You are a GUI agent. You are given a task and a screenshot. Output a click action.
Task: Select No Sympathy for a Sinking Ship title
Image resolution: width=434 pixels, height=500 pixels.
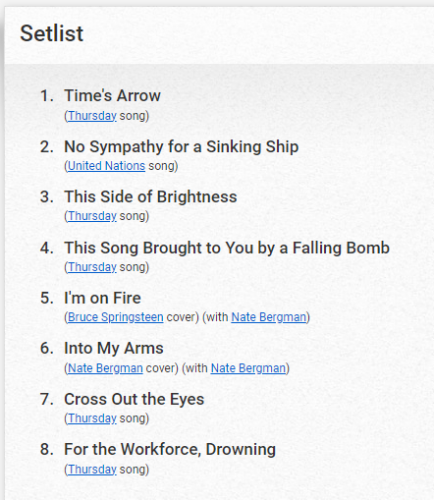click(181, 147)
